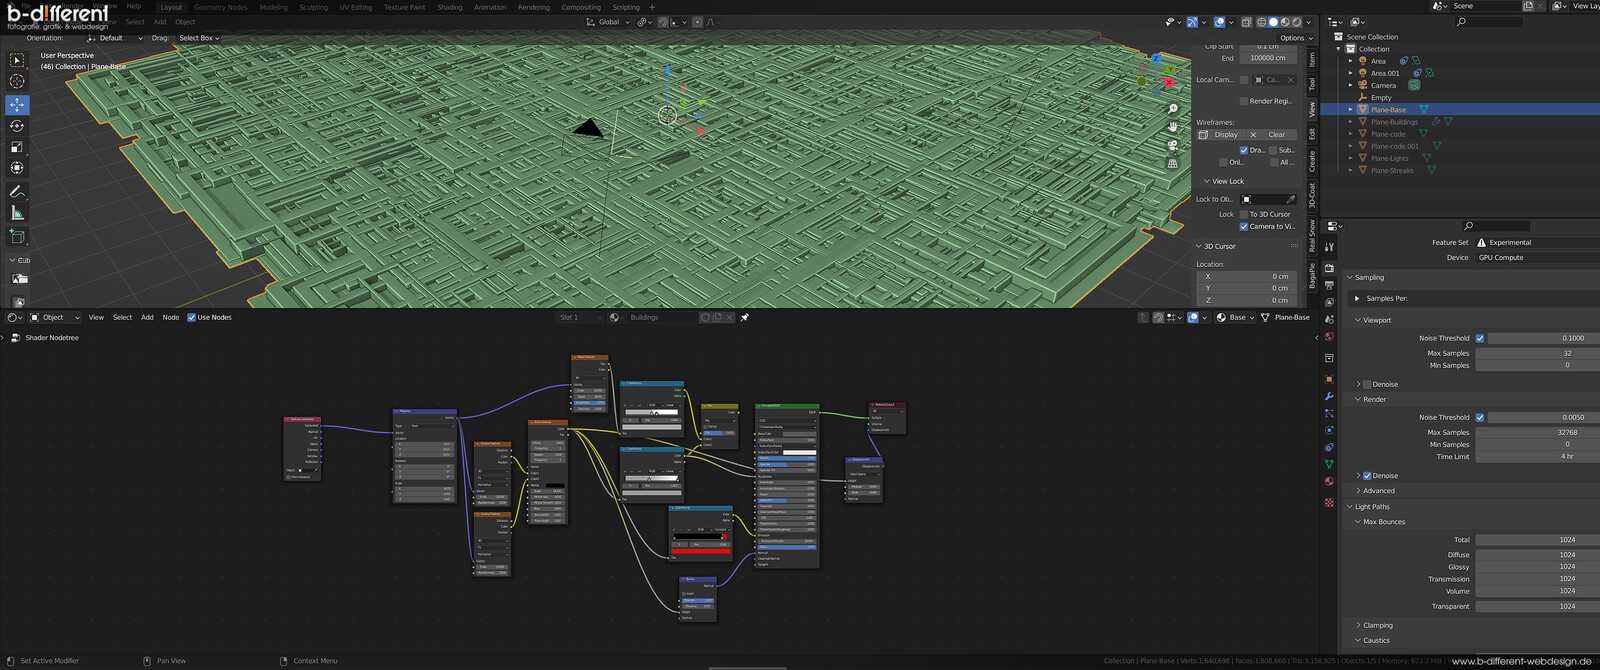Viewport: 1600px width, 670px height.
Task: Select the Add Cube tool
Action: click(17, 236)
